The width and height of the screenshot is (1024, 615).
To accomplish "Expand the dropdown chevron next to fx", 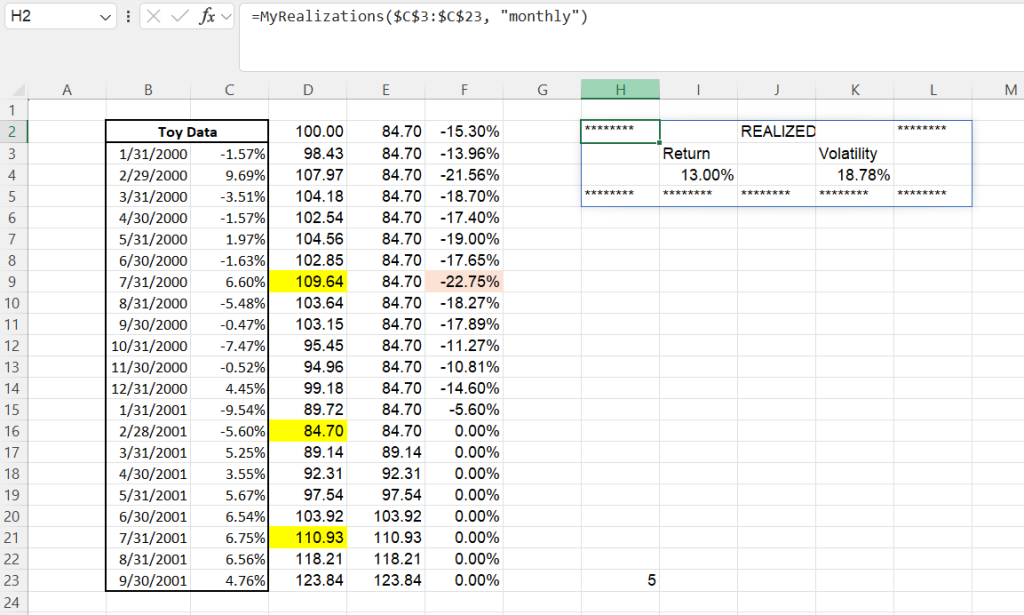I will 226,17.
